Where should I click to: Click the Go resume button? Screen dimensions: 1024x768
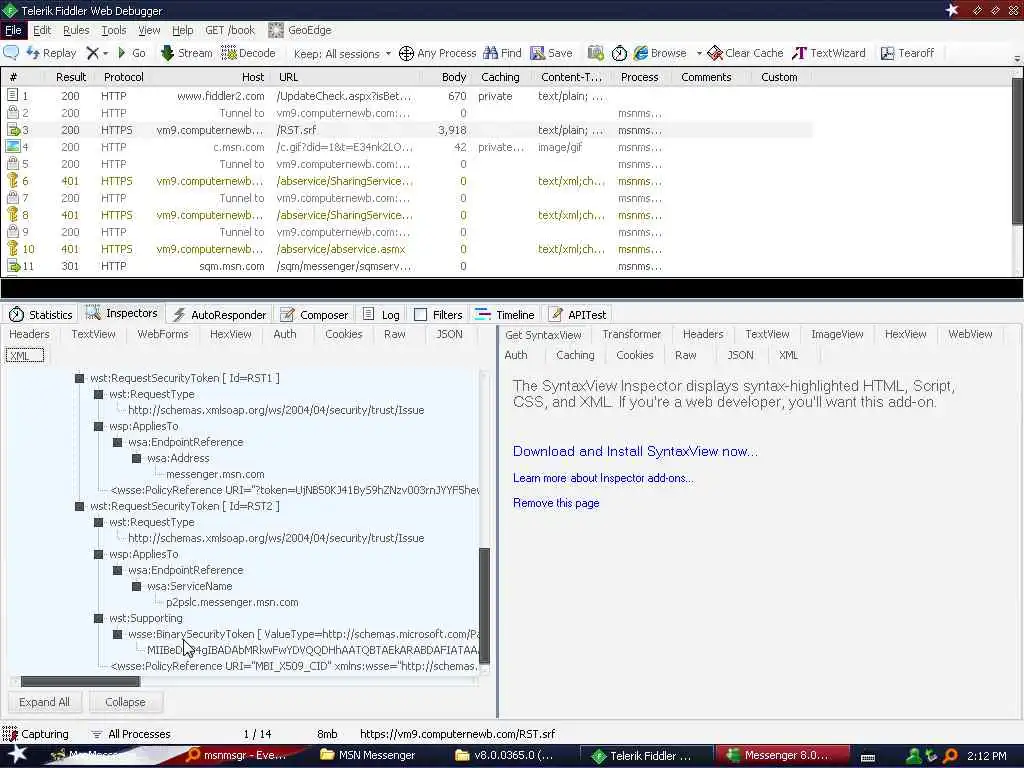[131, 53]
